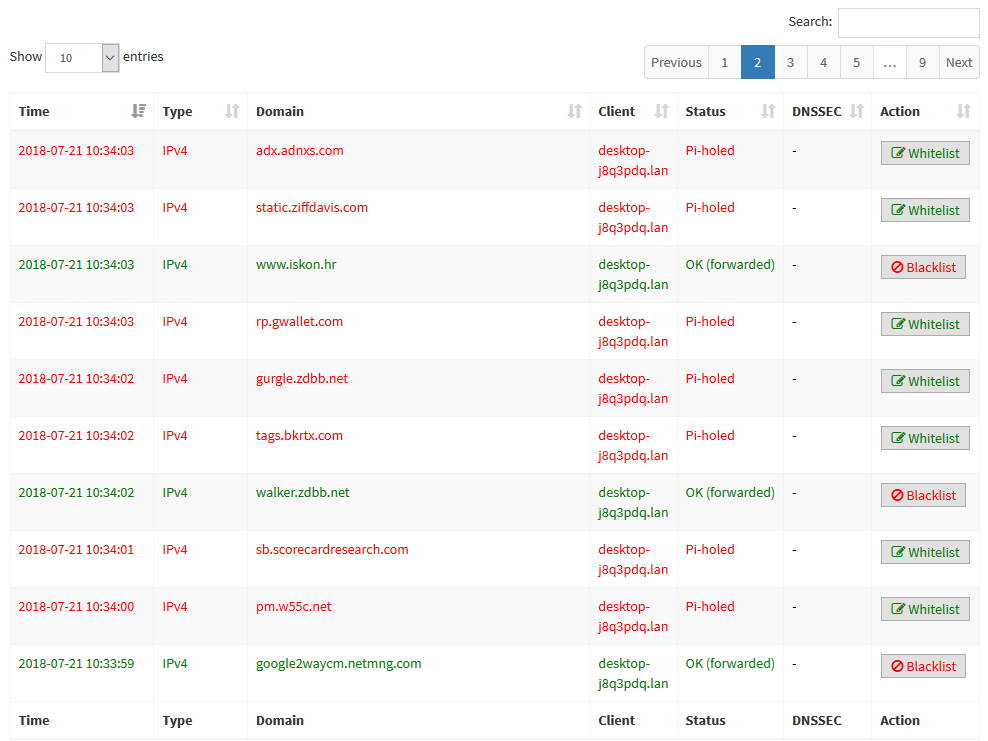Whitelist adx.adnxs.com
Viewport: 988px width, 741px height.
tap(925, 153)
